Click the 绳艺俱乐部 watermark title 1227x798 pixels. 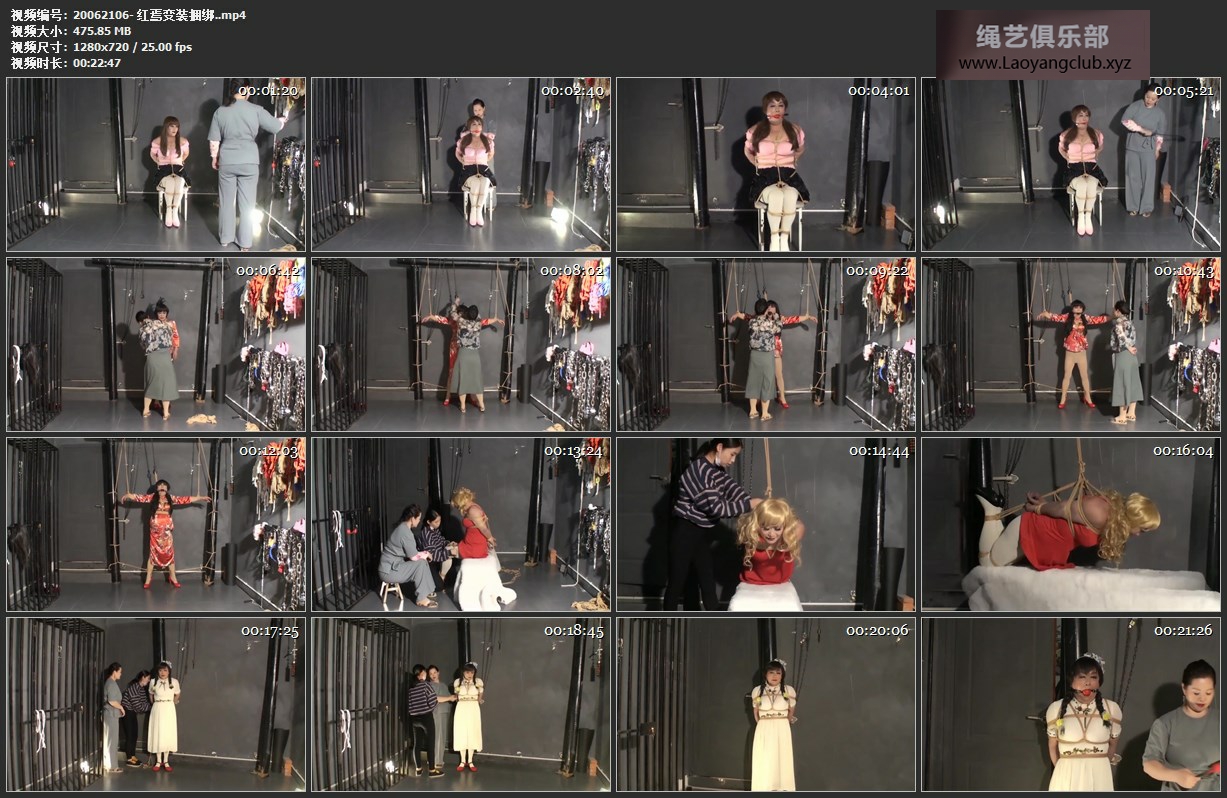tap(1042, 36)
